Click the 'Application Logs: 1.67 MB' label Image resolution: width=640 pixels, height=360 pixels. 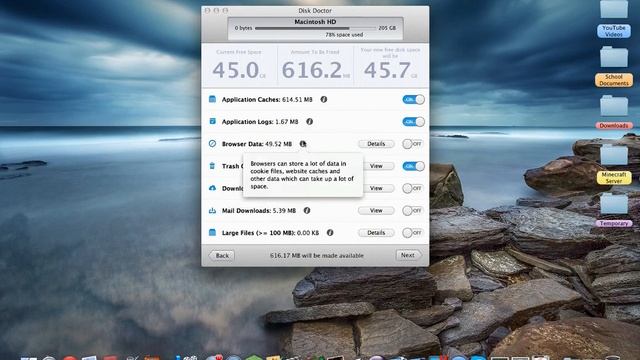click(x=260, y=122)
